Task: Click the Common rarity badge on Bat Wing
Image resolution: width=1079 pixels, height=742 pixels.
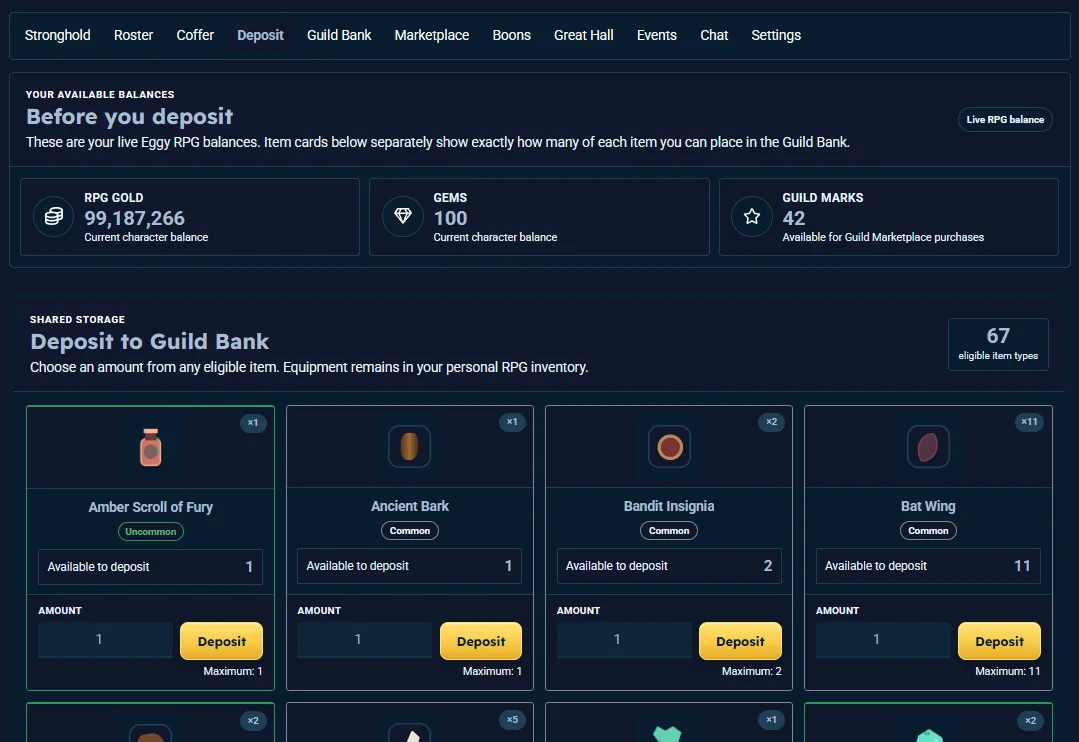Action: tap(928, 531)
